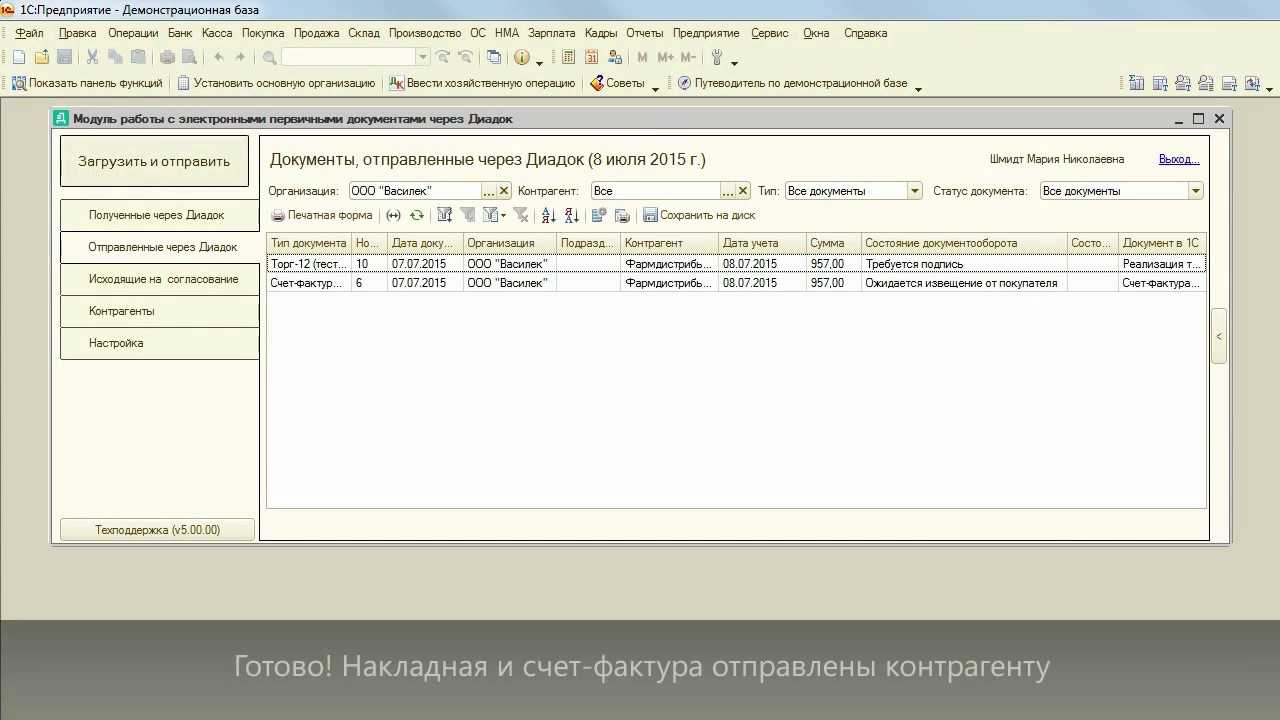Click the wrench service tools icon
This screenshot has height=720, width=1280.
(717, 57)
